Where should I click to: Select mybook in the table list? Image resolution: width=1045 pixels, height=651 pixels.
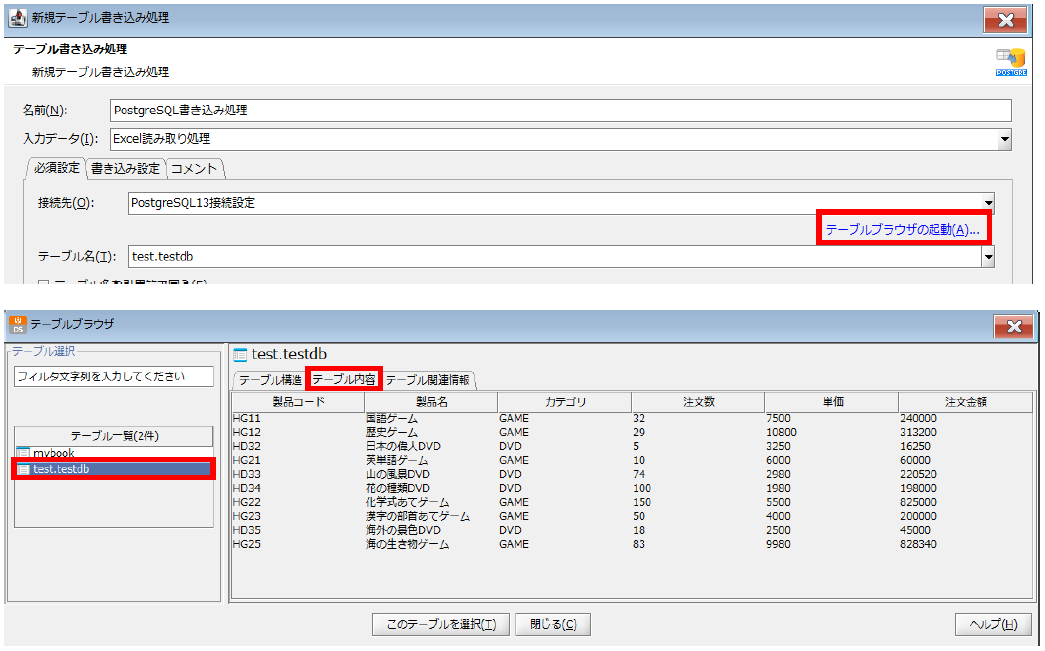tap(54, 454)
